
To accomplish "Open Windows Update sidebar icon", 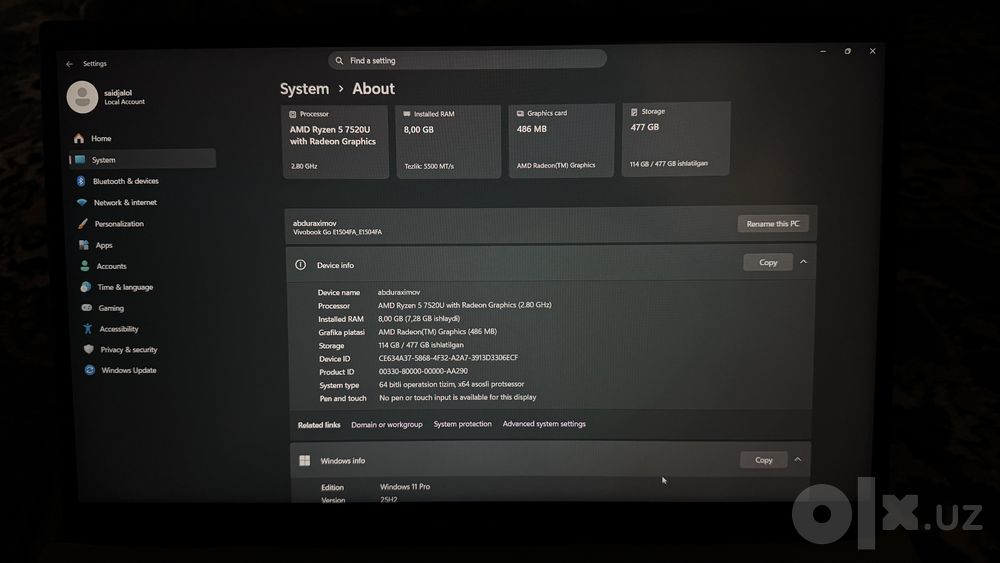I will [x=90, y=370].
